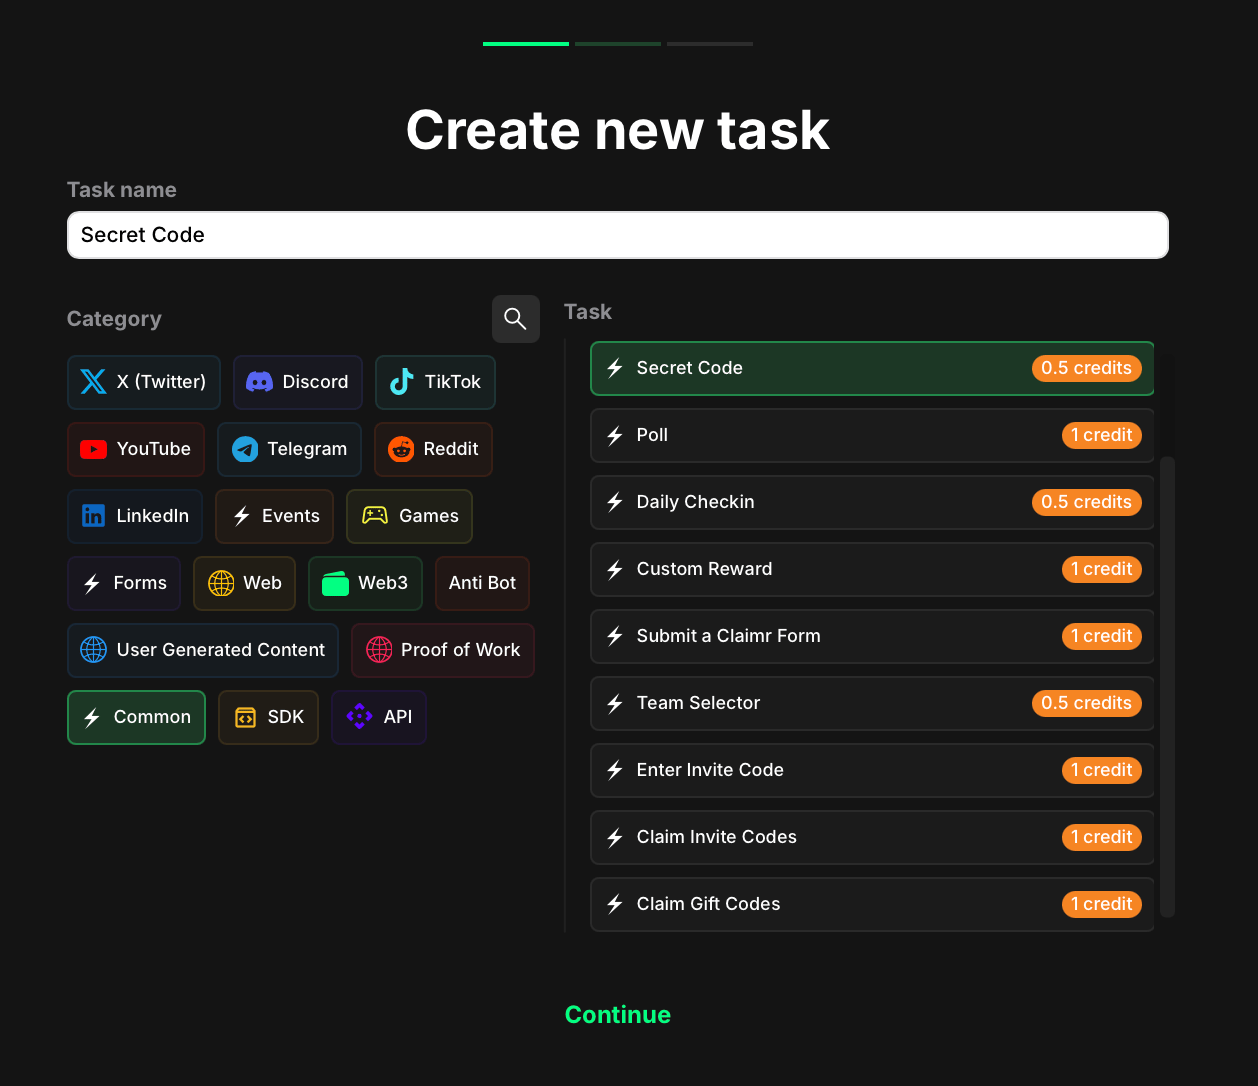Screen dimensions: 1258x1086
Task: Choose the Anti Bot category
Action: pyautogui.click(x=482, y=583)
